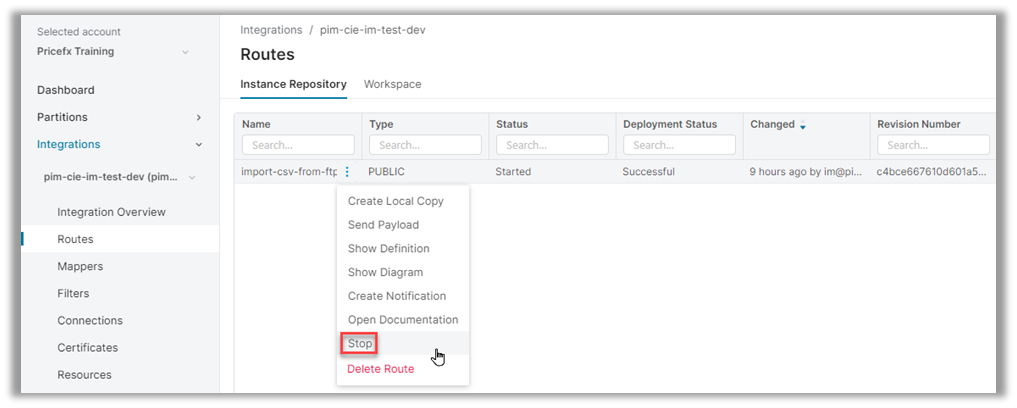Click the Name column search field

click(298, 145)
